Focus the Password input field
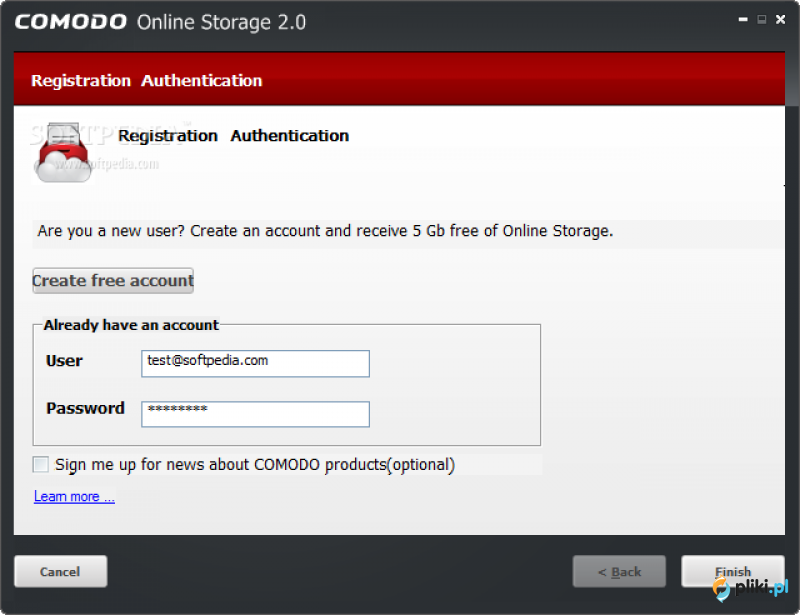The image size is (800, 615). 256,414
